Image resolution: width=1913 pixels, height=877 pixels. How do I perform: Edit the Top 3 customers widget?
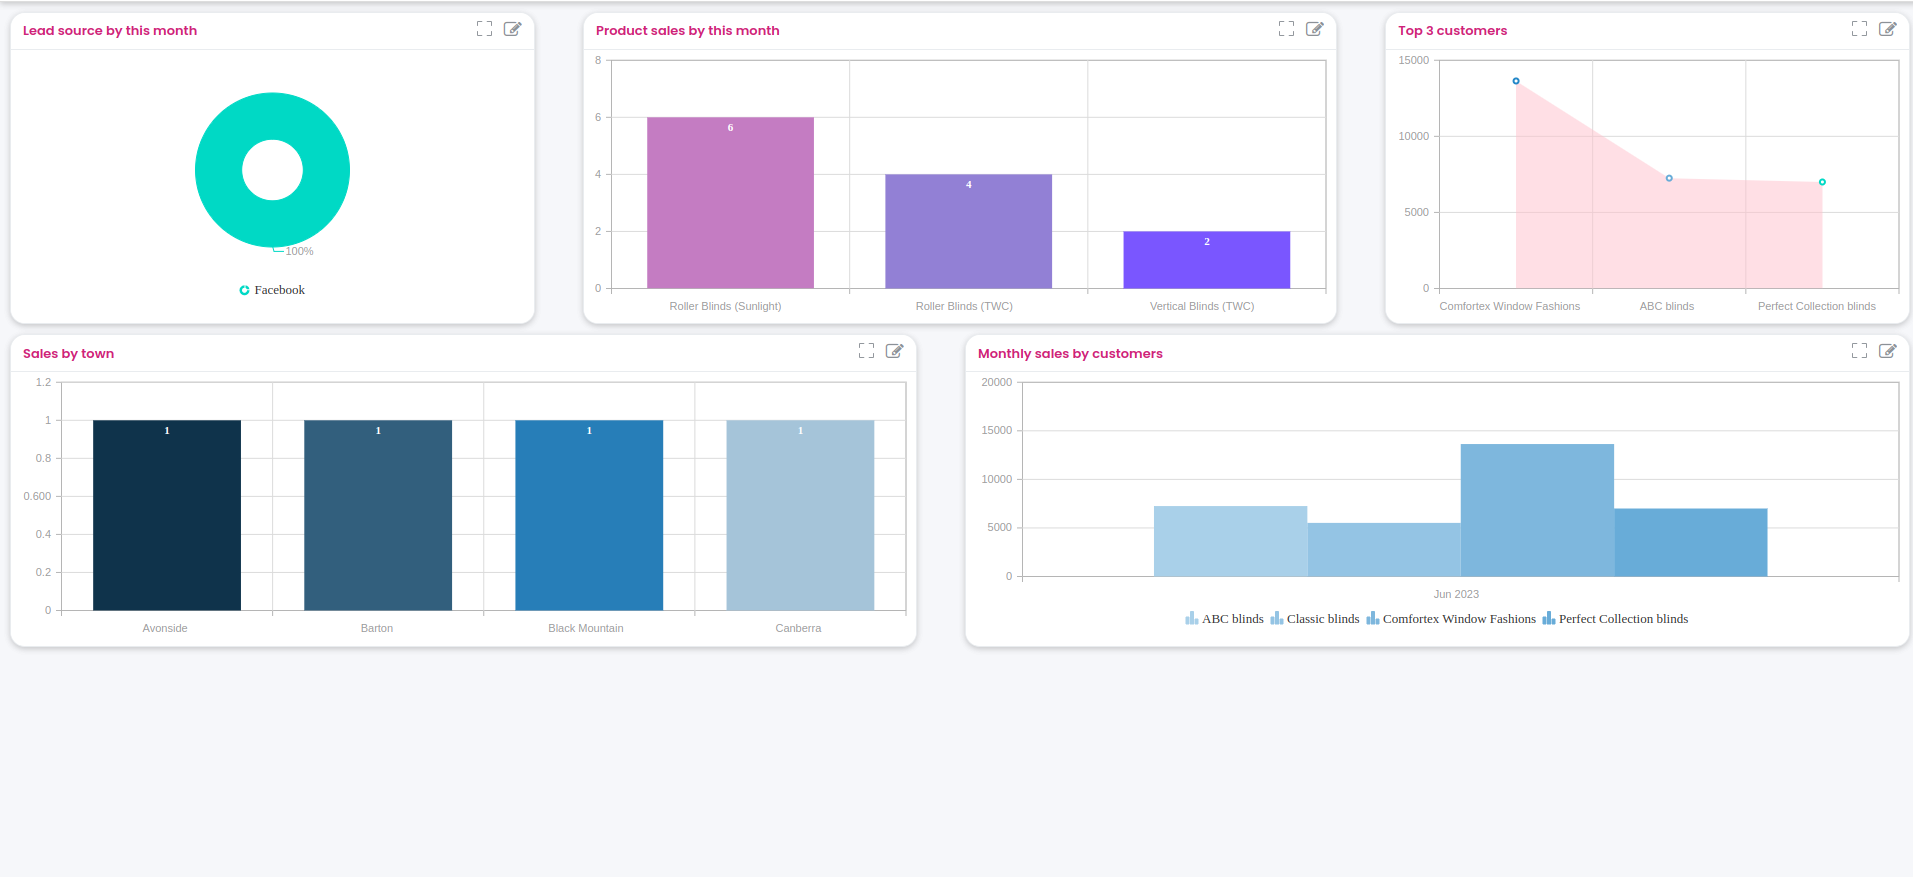click(x=1887, y=29)
